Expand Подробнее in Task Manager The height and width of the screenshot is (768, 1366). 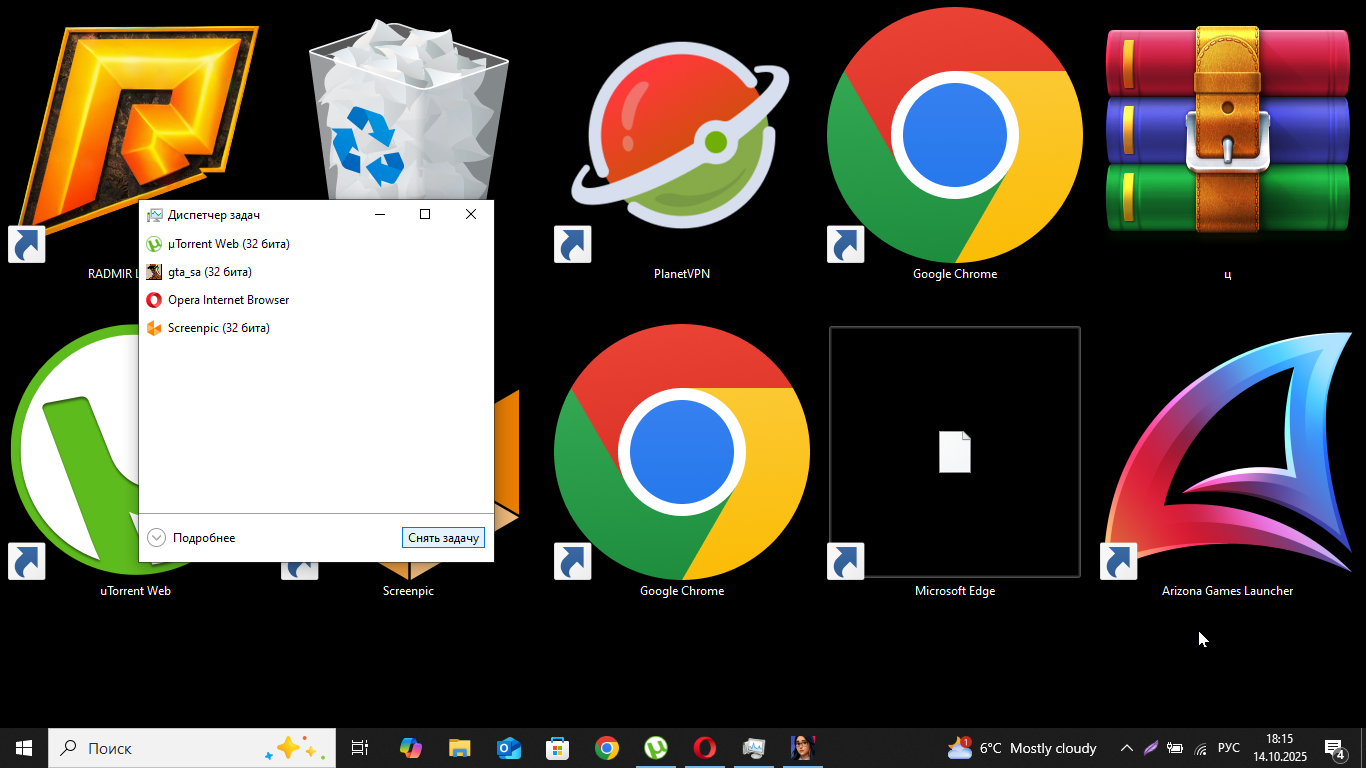191,538
